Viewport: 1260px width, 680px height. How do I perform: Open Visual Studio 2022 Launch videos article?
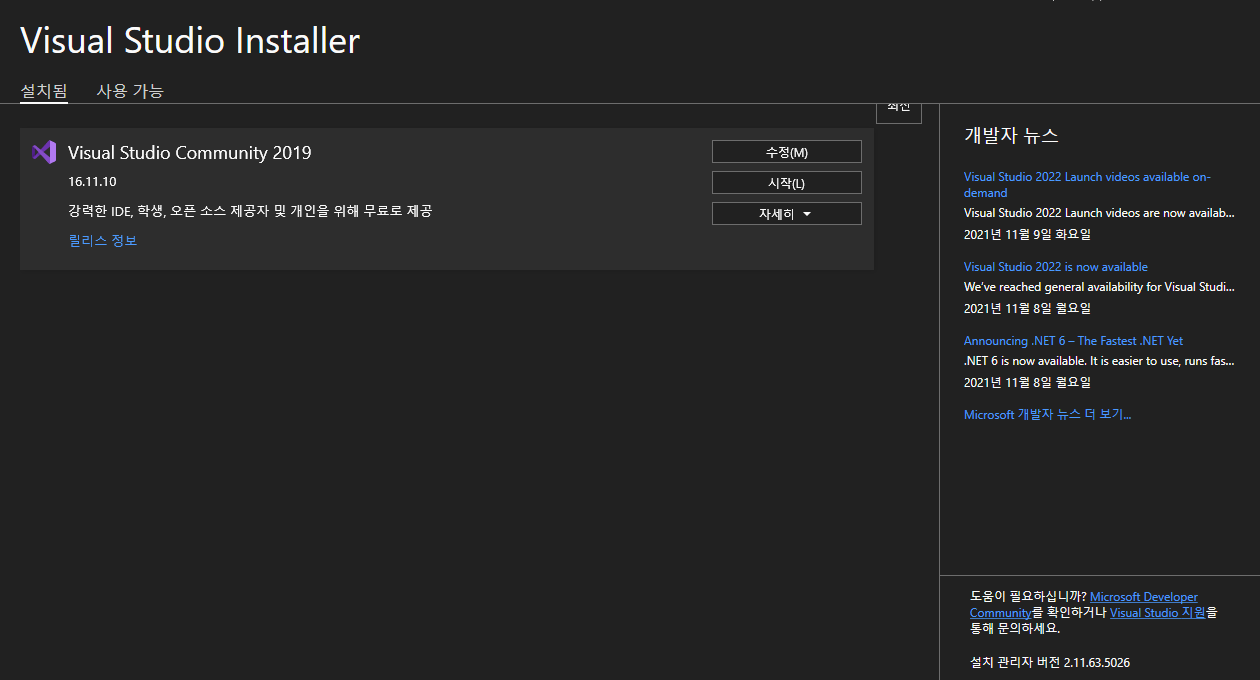tap(1087, 185)
